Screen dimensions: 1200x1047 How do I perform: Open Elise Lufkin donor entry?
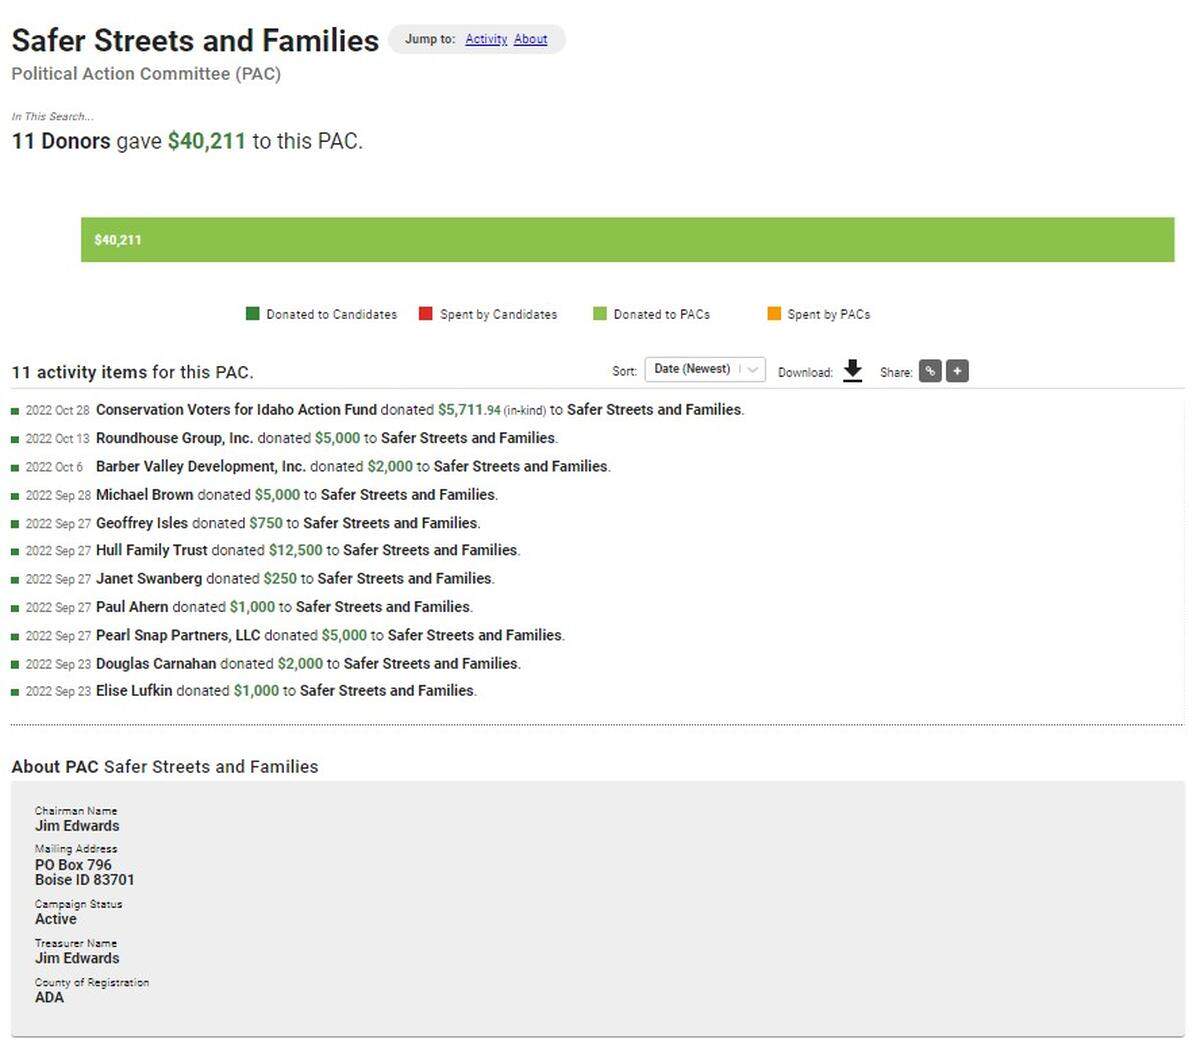pos(134,691)
